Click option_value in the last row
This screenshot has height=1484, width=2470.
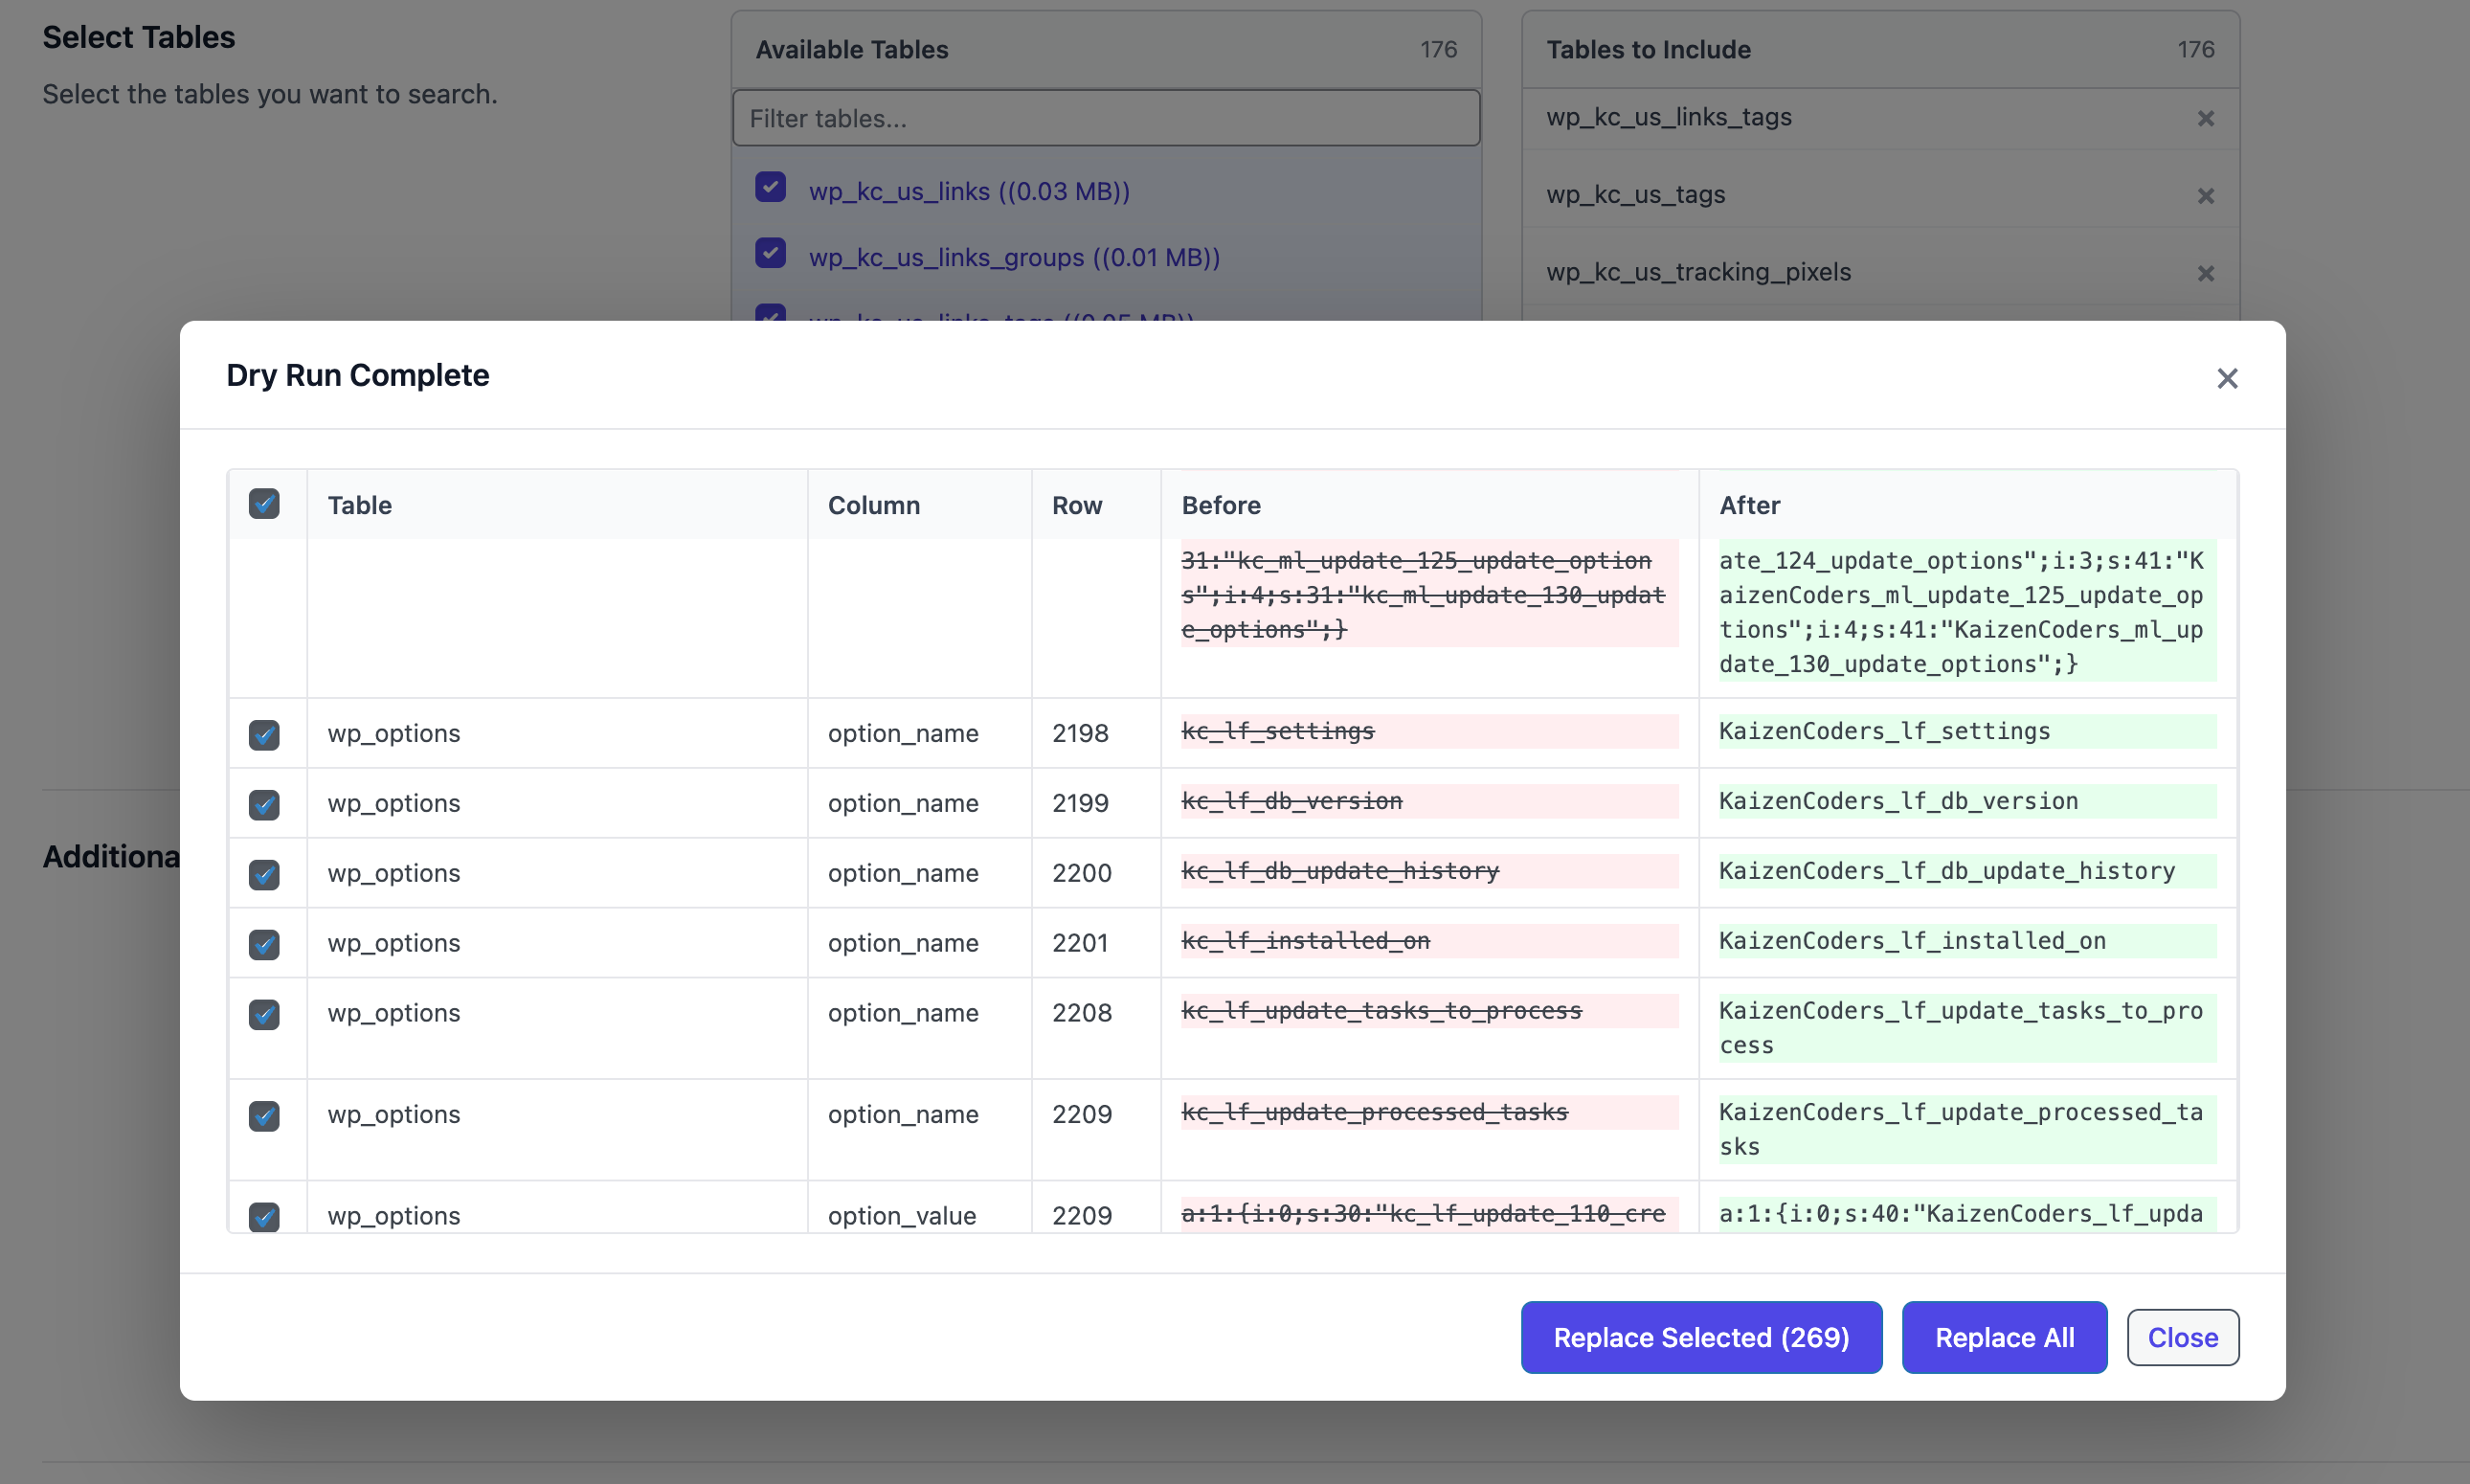902,1215
